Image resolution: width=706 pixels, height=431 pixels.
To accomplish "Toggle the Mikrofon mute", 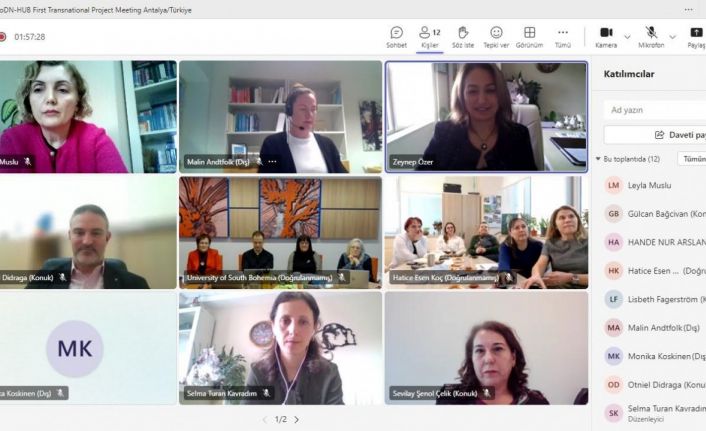I will 651,37.
